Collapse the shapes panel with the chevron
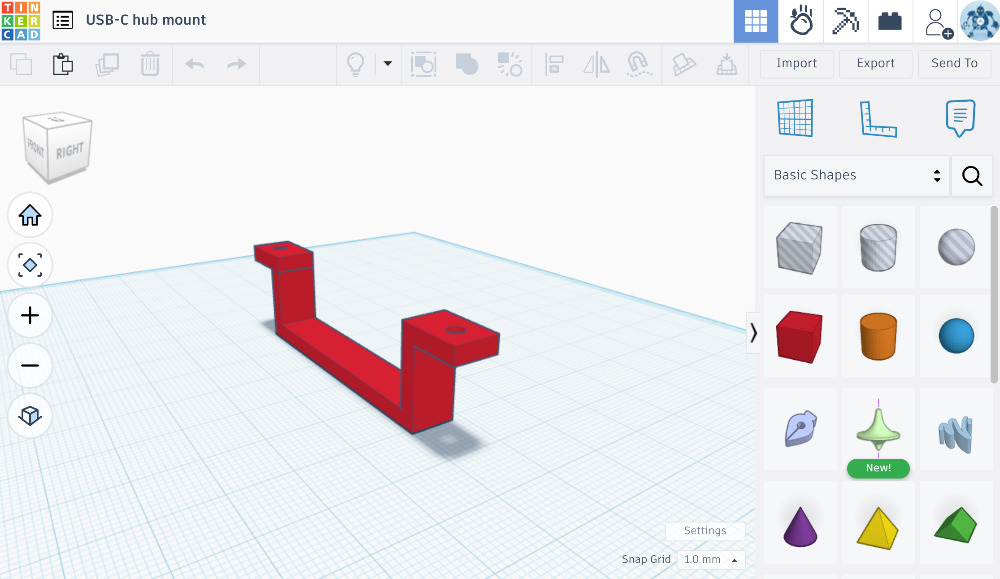Screen dimensions: 1000x579 coord(754,333)
